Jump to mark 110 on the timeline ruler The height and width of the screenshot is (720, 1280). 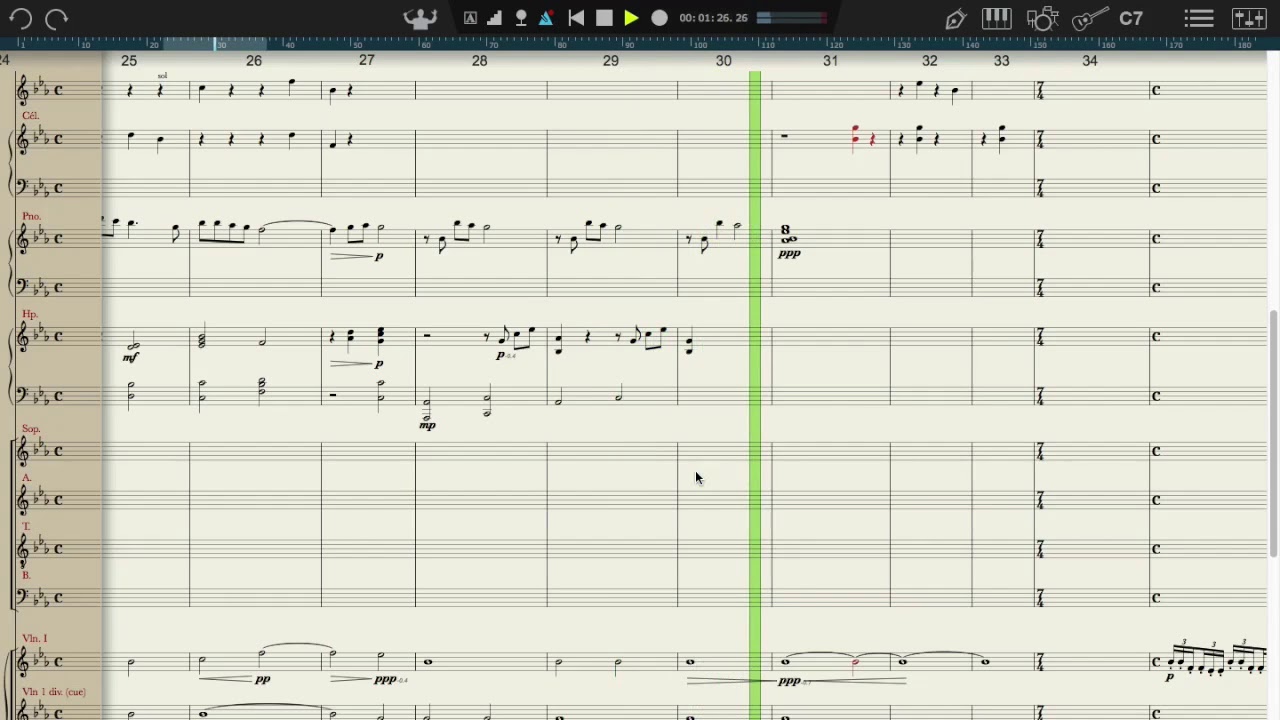click(768, 45)
